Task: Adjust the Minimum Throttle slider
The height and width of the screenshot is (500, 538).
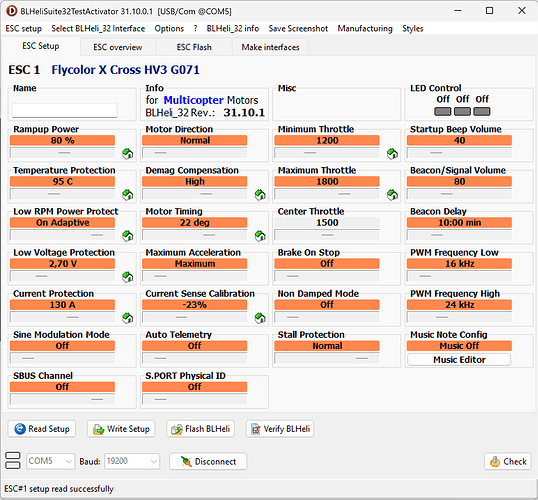Action: tap(327, 153)
